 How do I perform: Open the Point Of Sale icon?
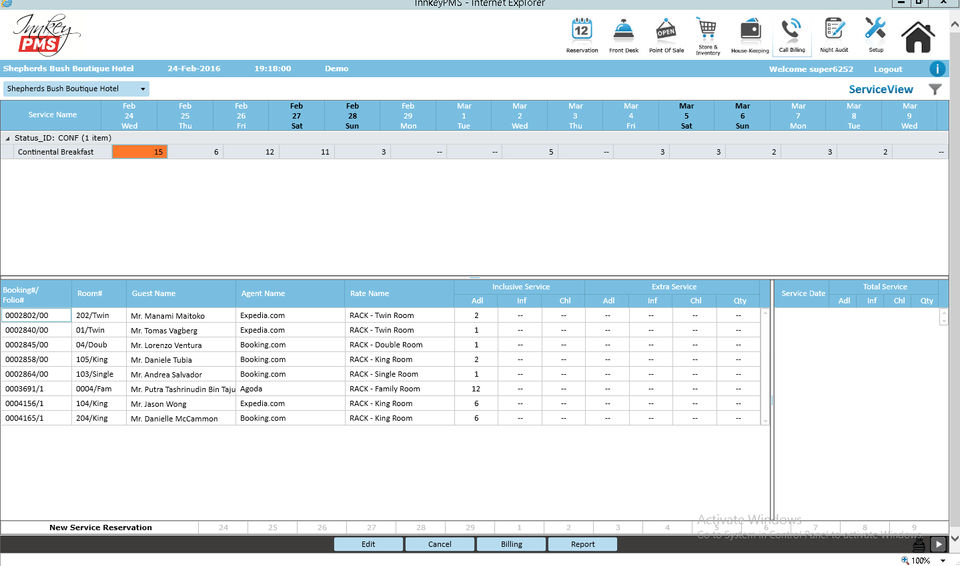pos(666,35)
